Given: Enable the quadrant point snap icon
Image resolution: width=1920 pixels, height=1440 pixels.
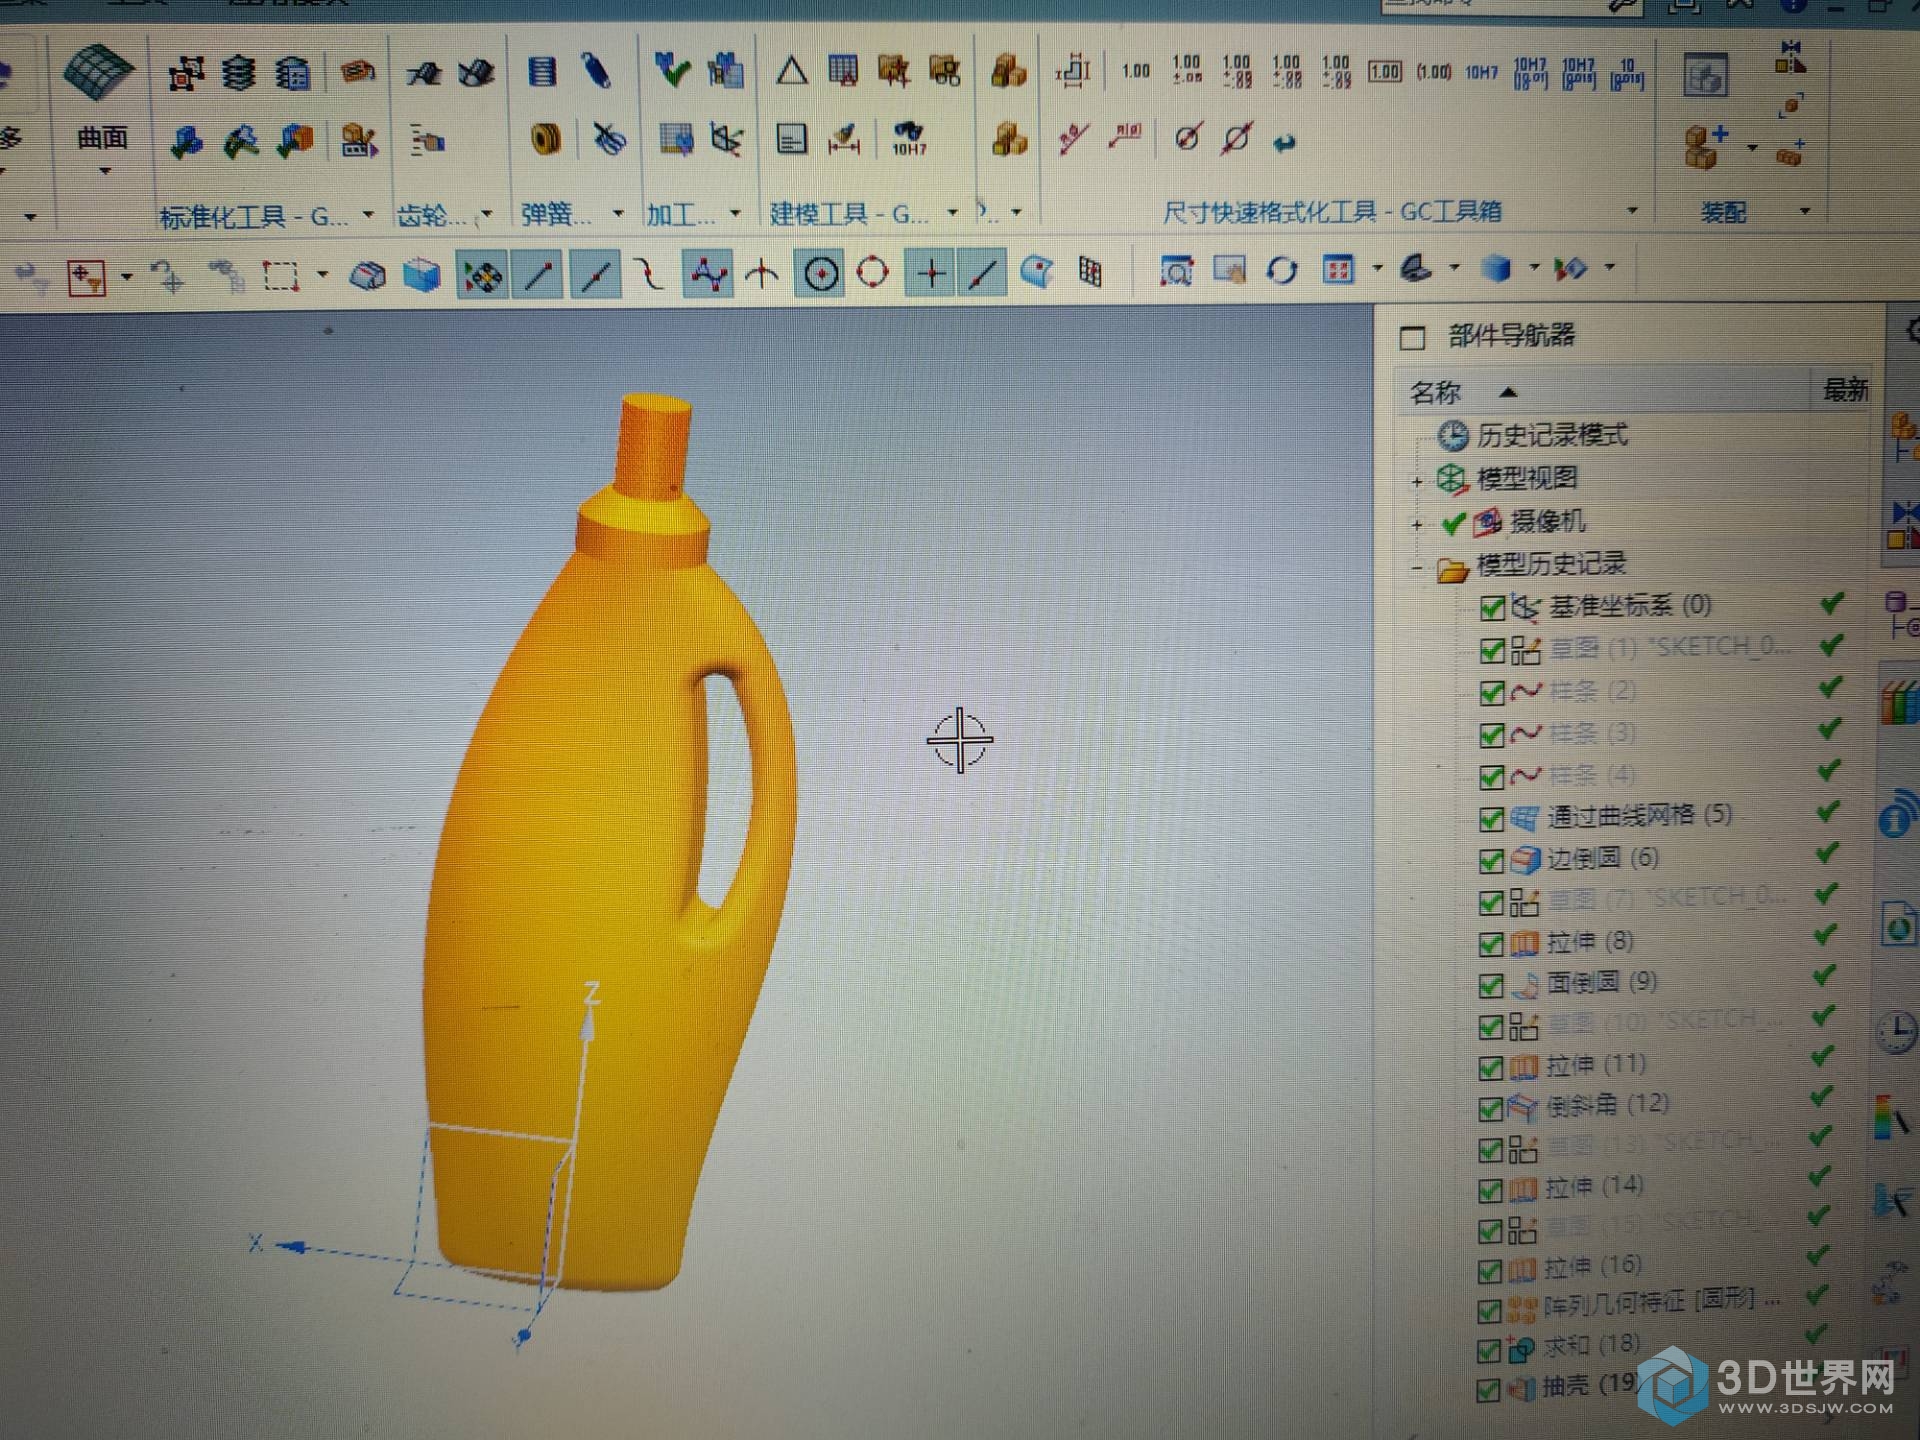Looking at the screenshot, I should click(872, 272).
